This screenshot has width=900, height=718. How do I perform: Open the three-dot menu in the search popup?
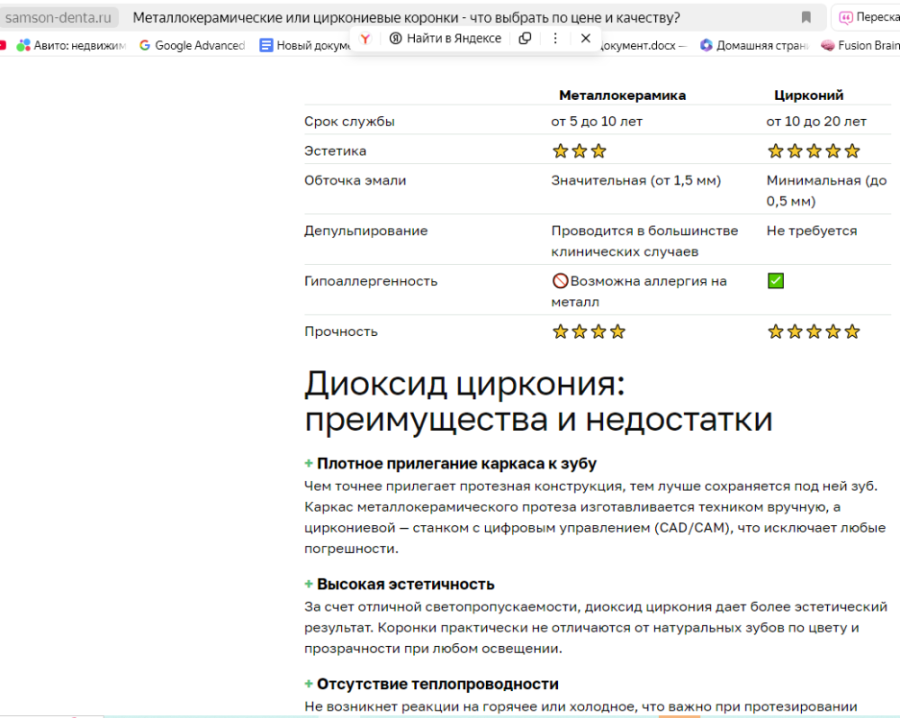coord(555,38)
